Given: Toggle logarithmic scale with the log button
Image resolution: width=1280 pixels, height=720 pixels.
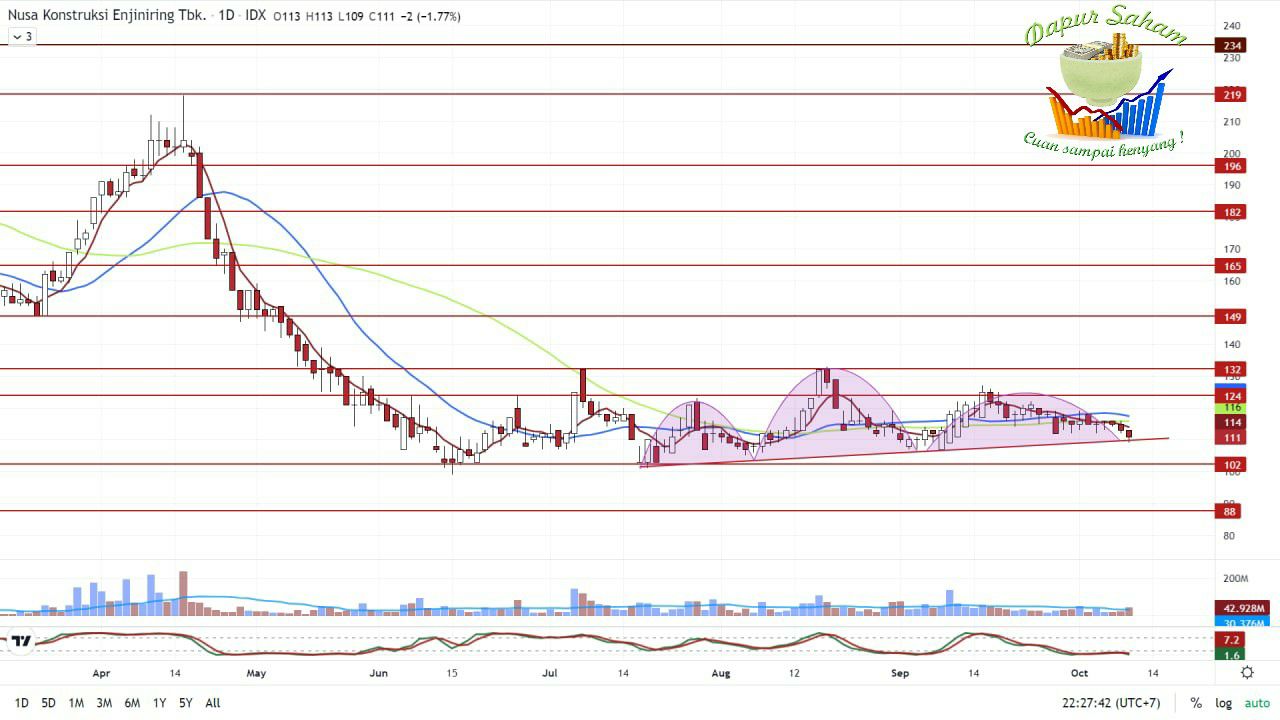Looking at the screenshot, I should (x=1222, y=703).
